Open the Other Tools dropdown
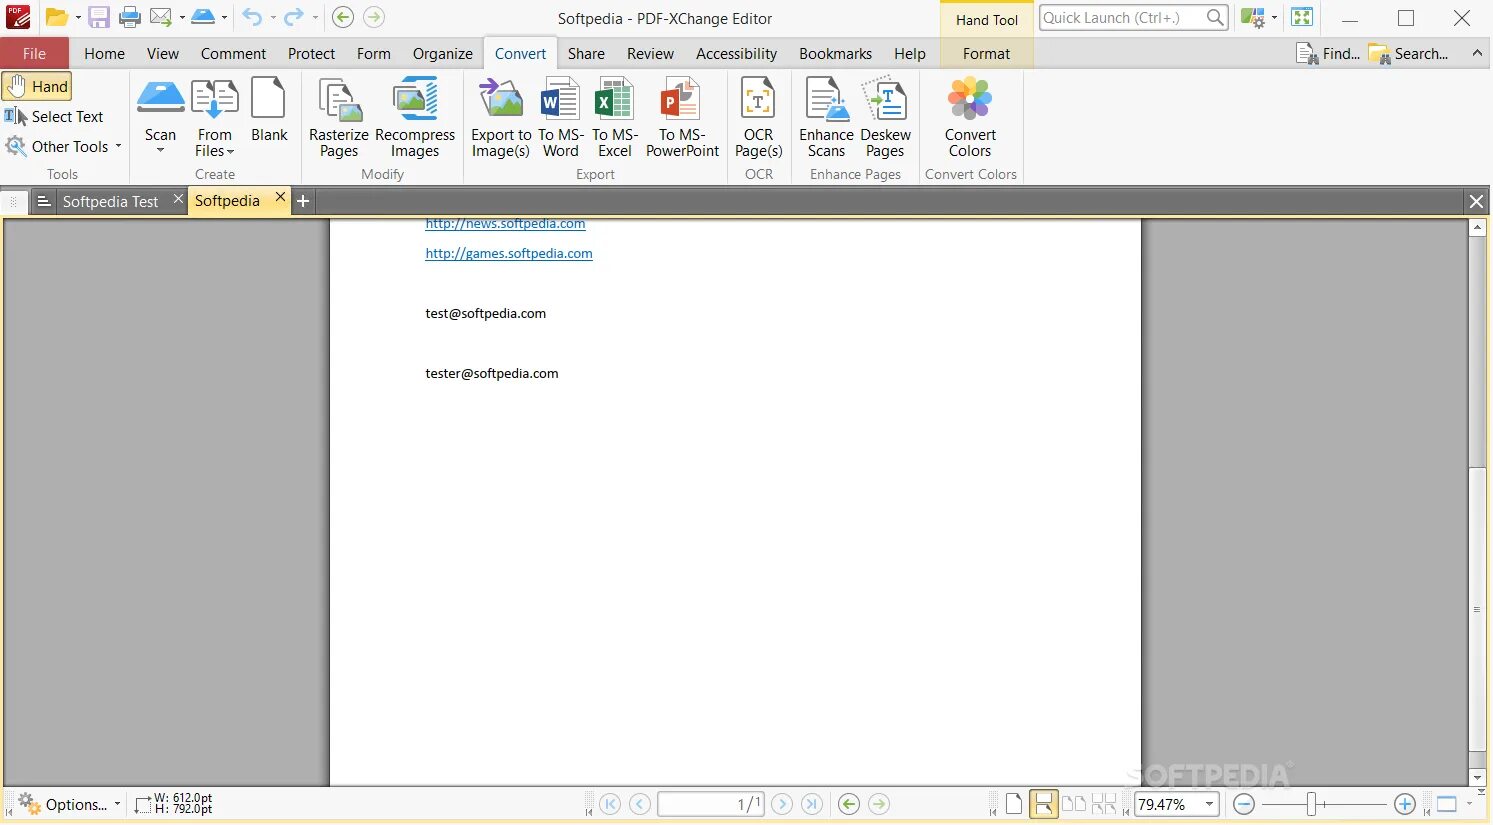The width and height of the screenshot is (1493, 825). (x=63, y=147)
